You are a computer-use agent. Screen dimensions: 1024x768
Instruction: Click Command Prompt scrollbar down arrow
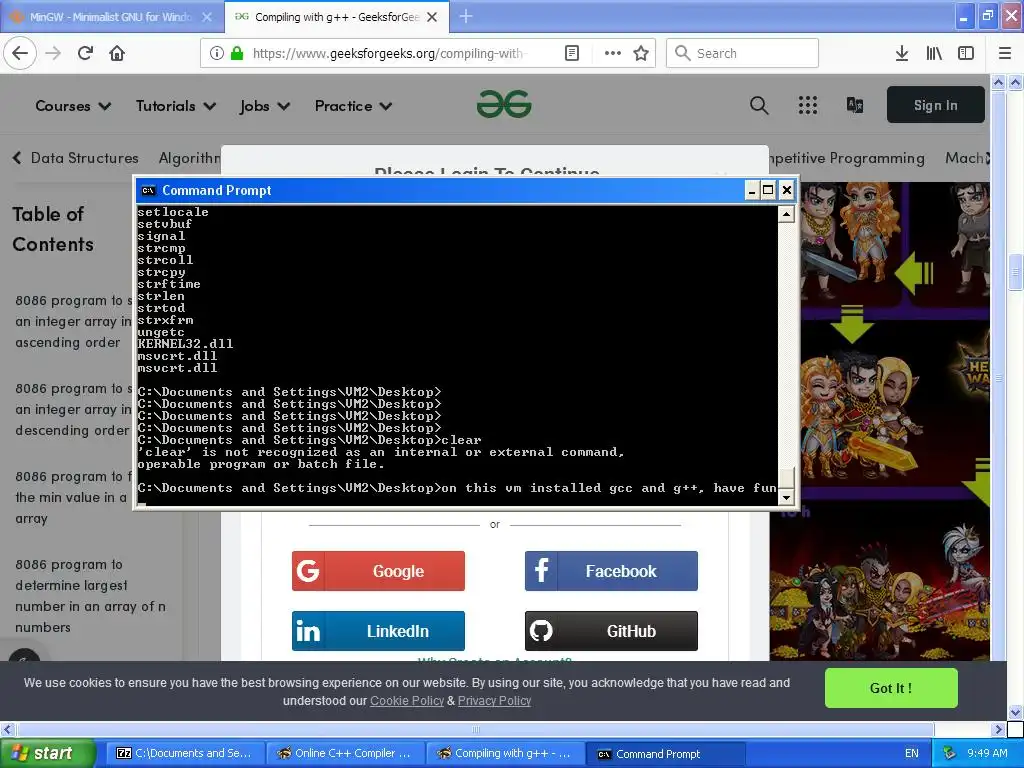click(786, 497)
